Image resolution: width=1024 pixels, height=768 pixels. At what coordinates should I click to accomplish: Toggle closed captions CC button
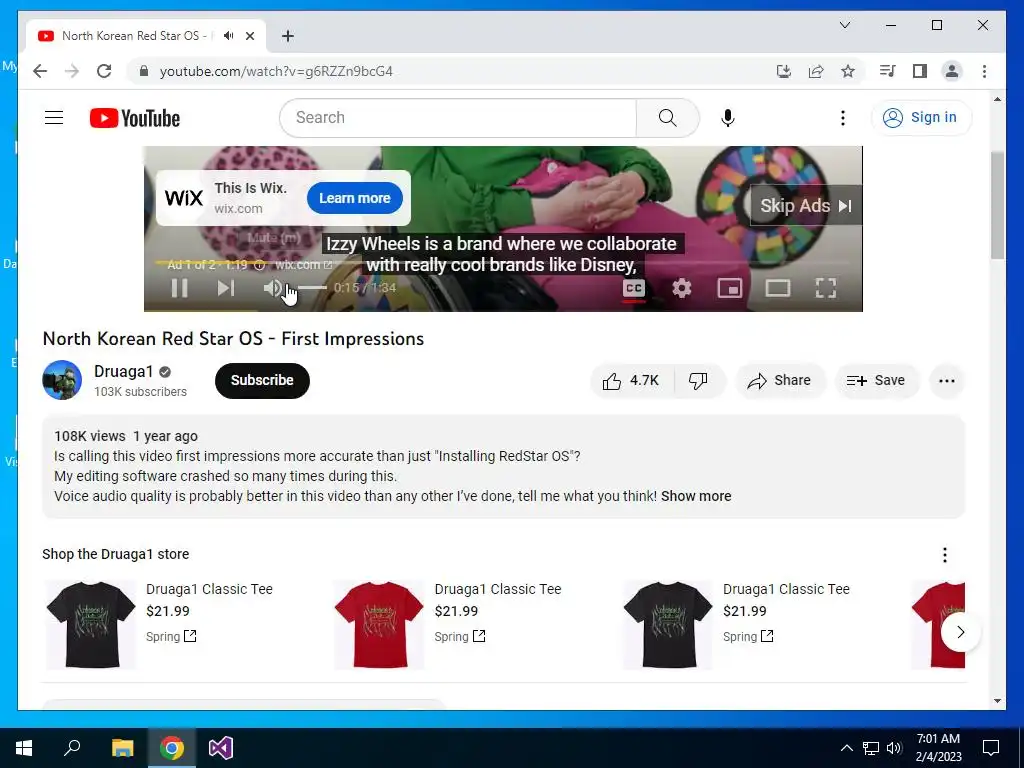click(633, 288)
